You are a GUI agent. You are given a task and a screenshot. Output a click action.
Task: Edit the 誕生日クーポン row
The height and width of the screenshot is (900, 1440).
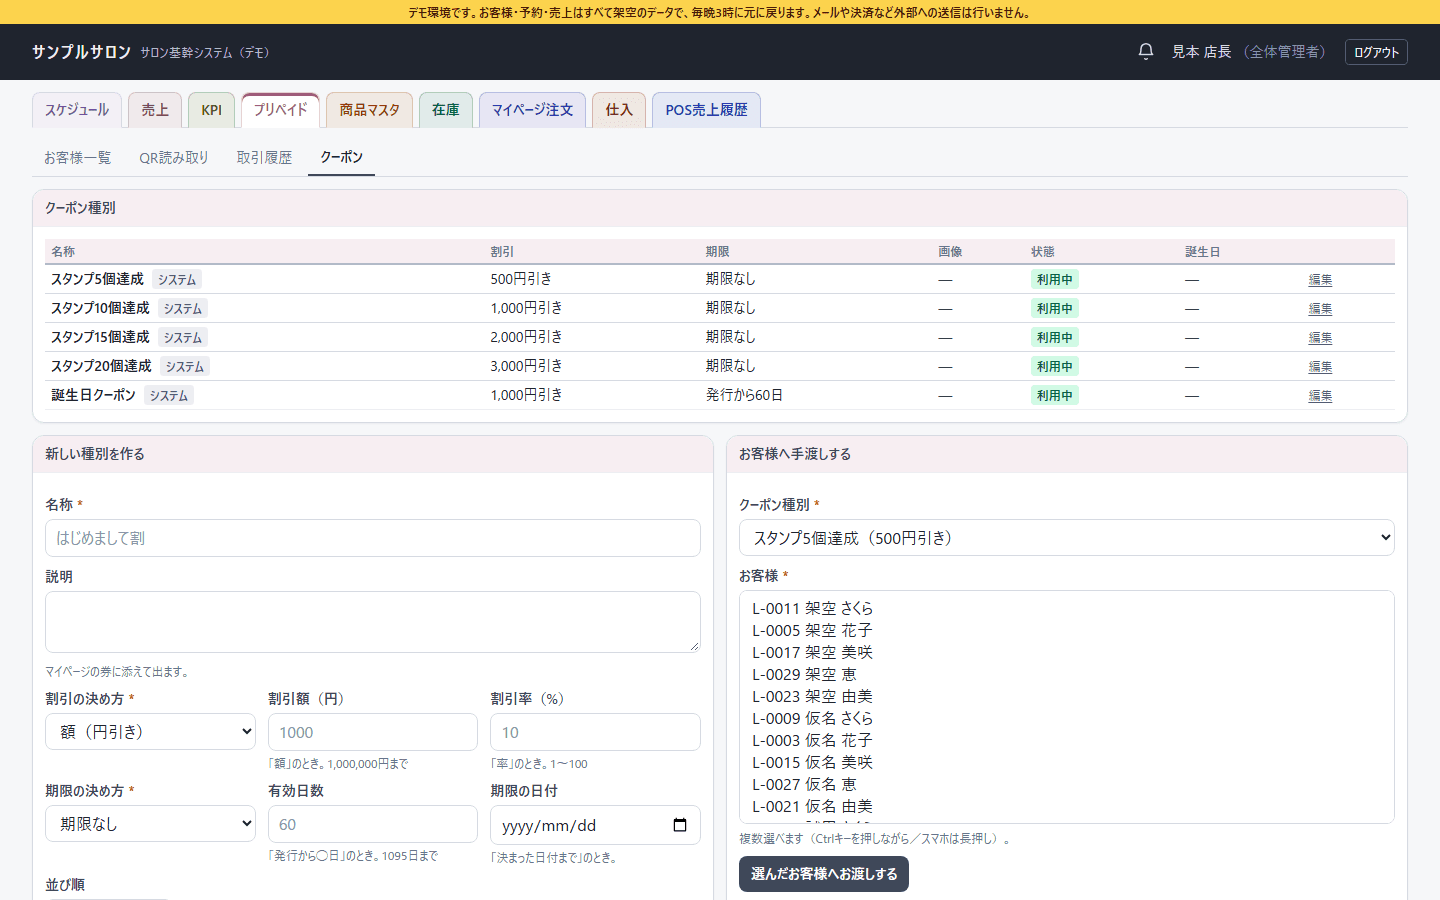point(1320,396)
